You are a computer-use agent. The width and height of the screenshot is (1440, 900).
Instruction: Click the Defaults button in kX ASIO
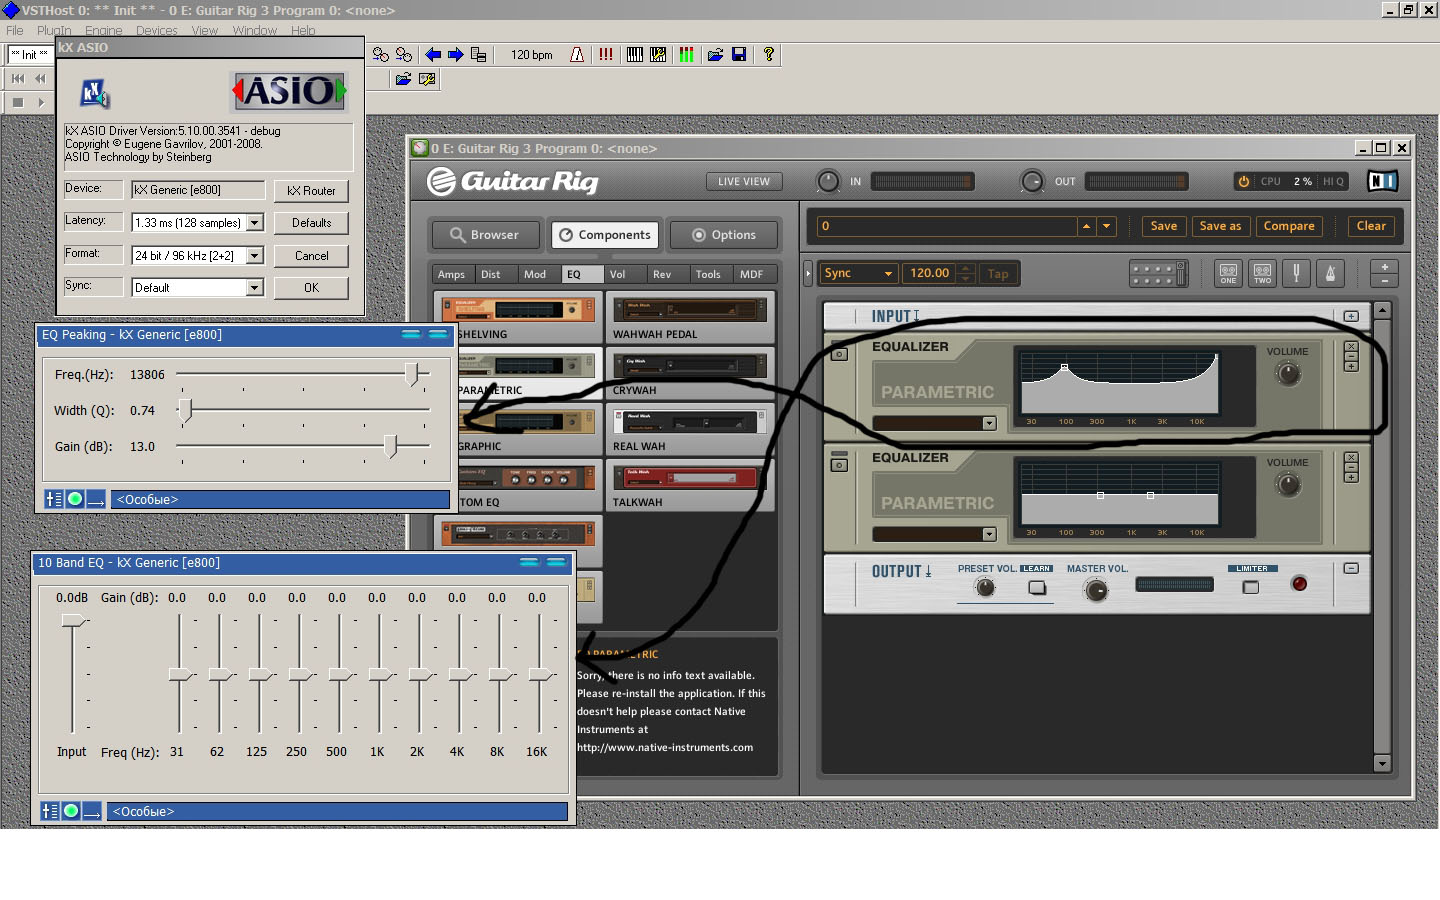point(311,223)
